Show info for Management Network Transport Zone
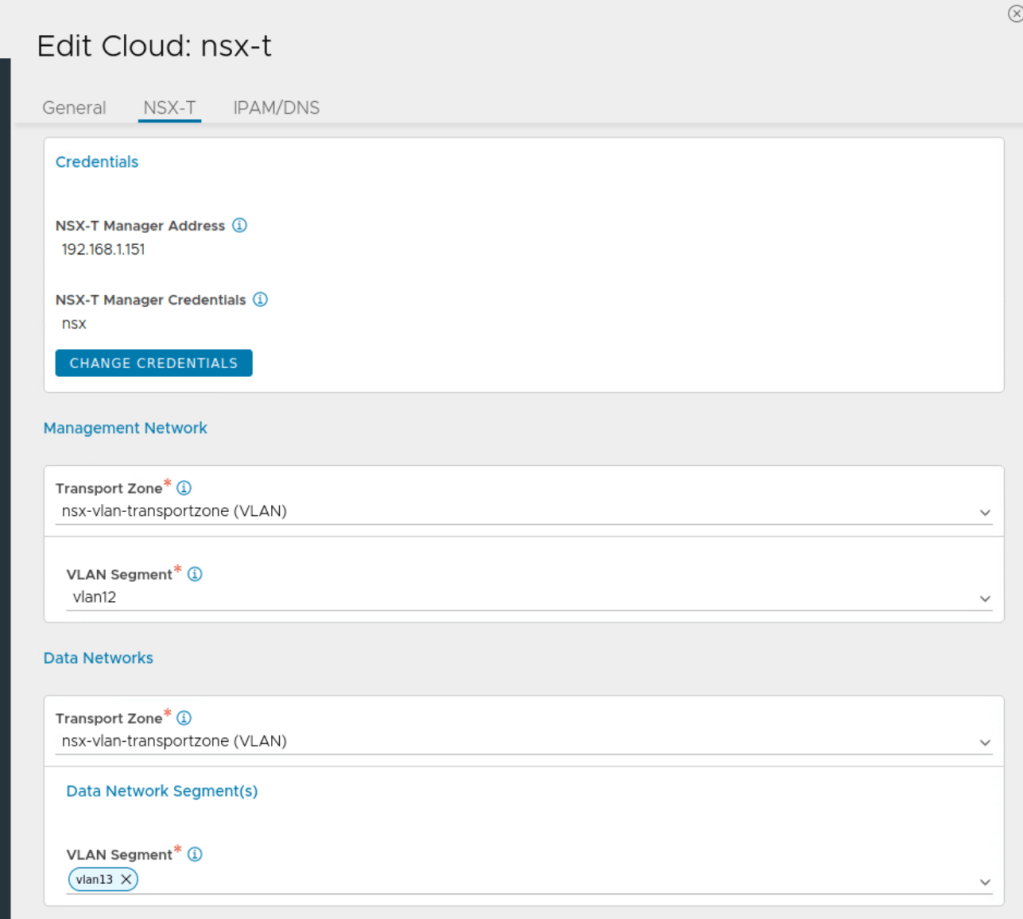Viewport: 1023px width, 919px height. click(x=184, y=488)
